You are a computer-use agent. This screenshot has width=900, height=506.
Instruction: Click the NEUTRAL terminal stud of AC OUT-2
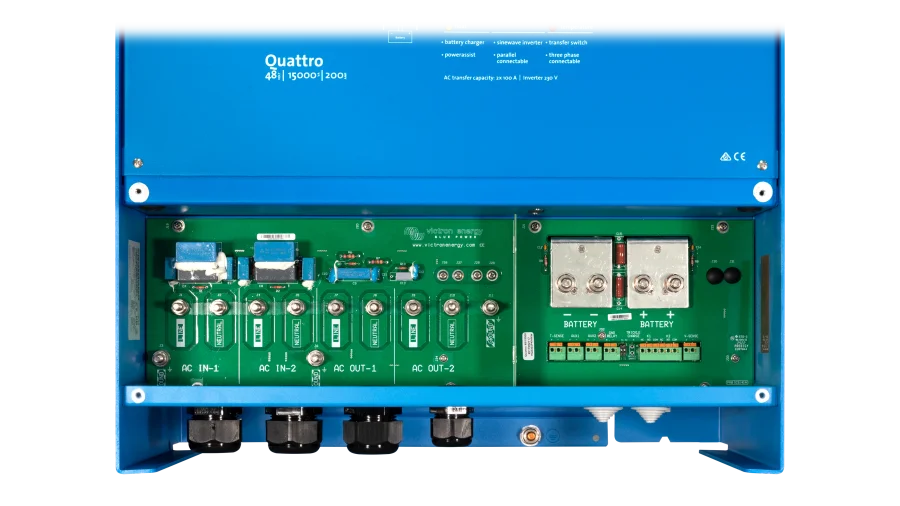452,308
